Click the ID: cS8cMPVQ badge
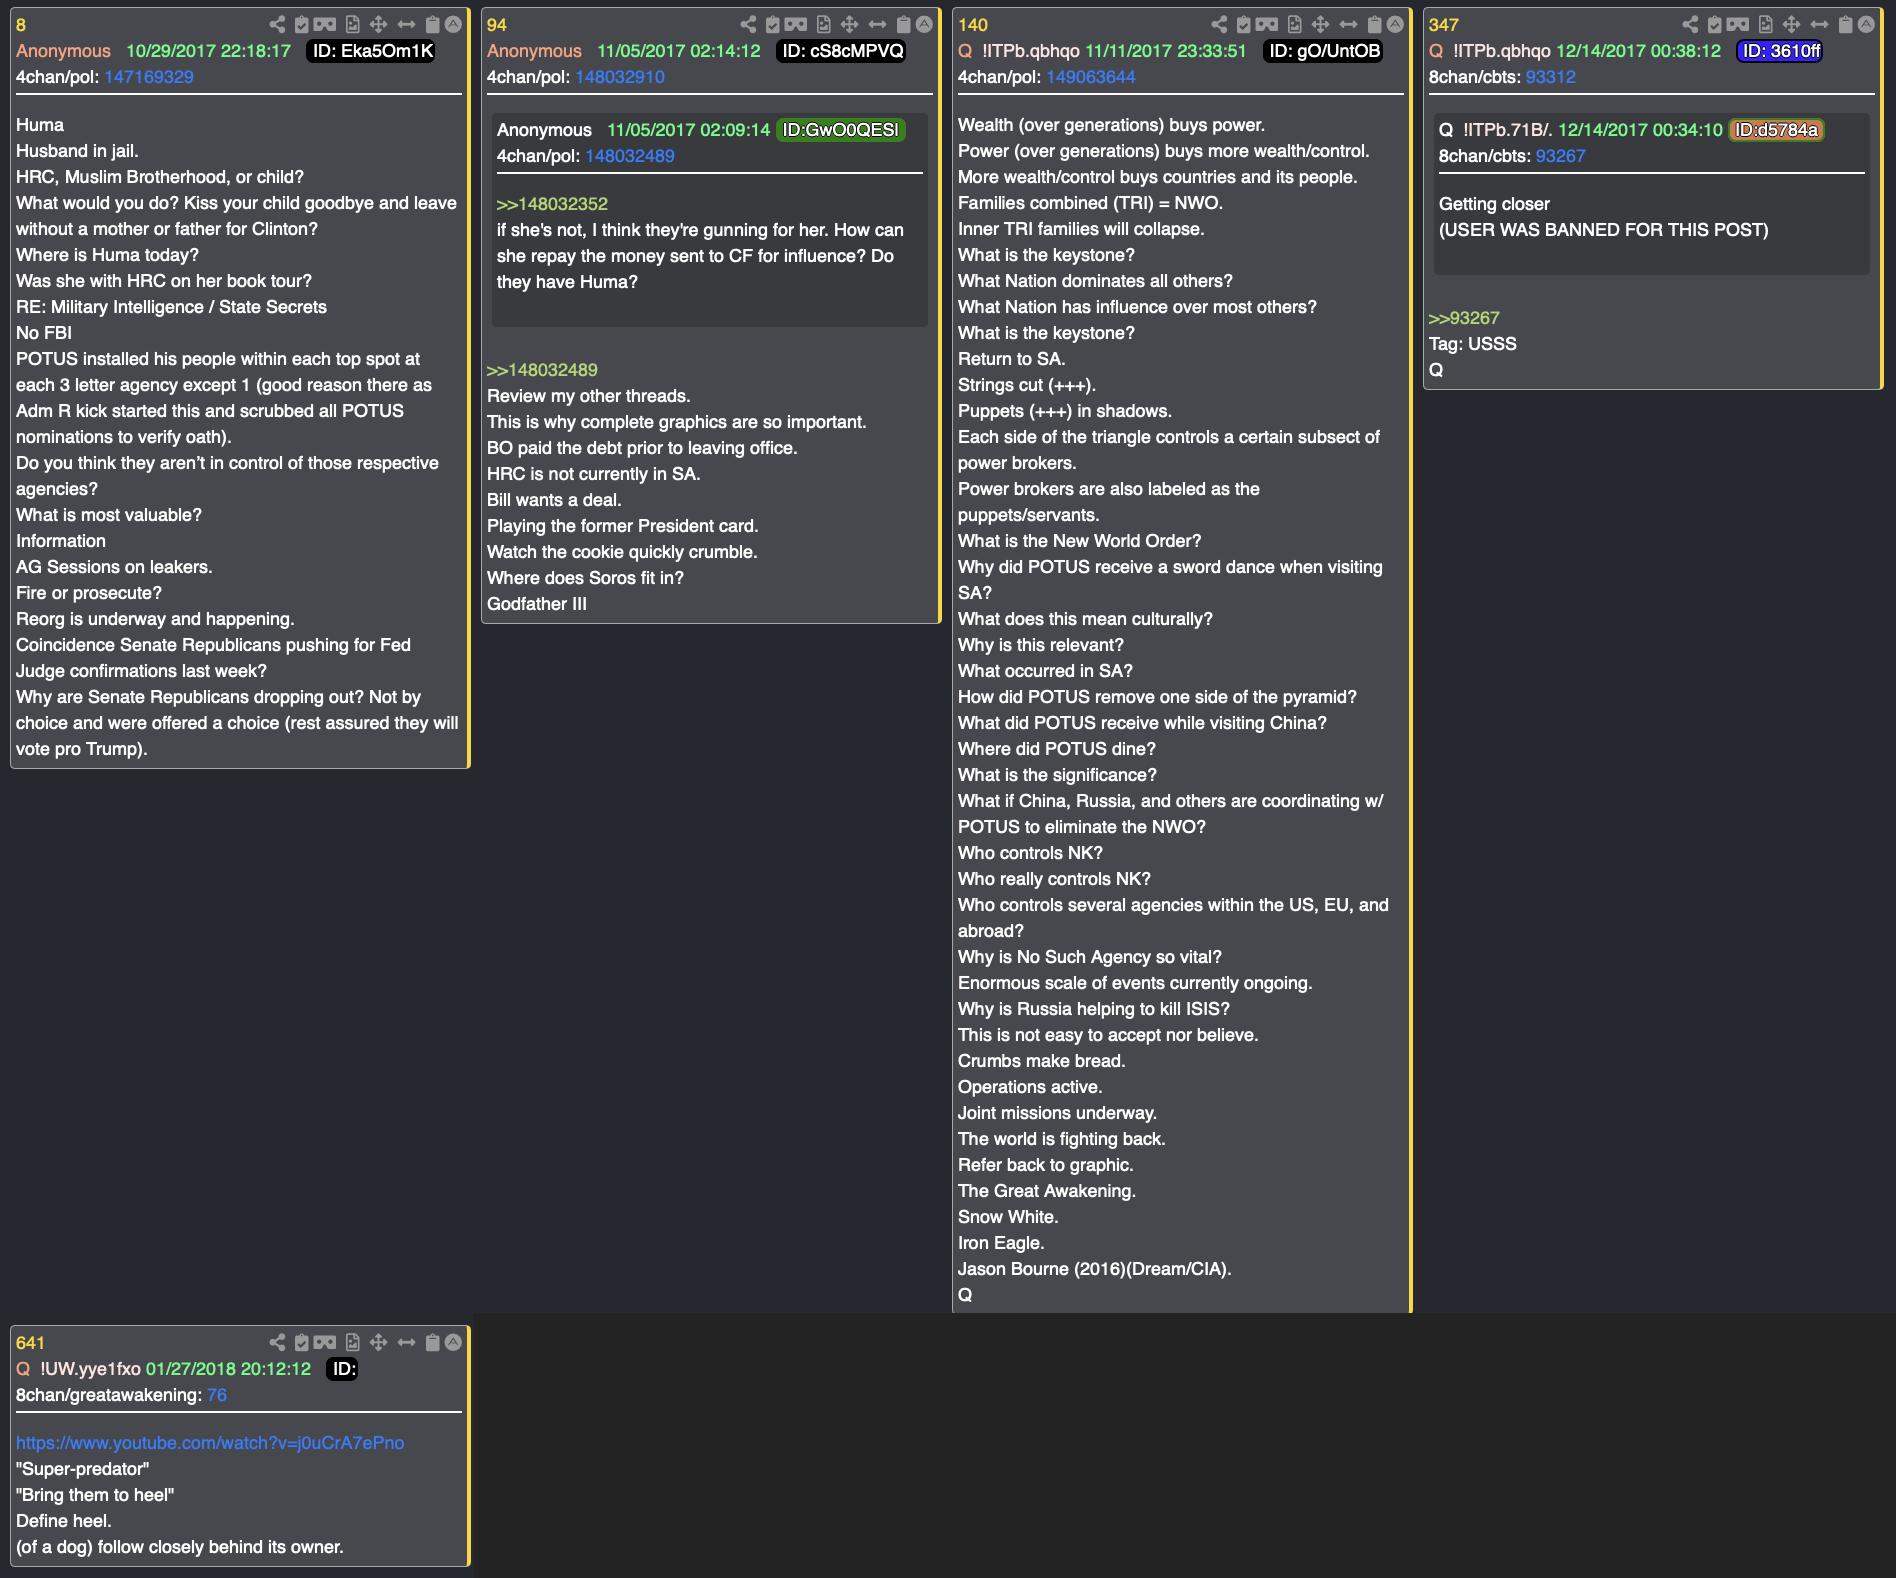The width and height of the screenshot is (1896, 1578). (842, 51)
